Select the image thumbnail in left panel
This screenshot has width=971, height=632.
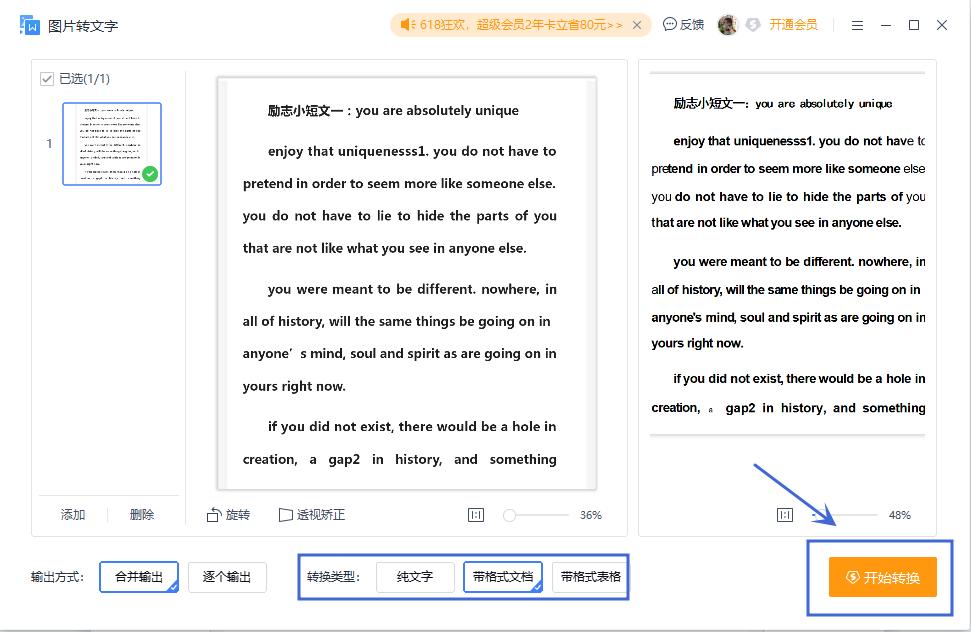112,143
